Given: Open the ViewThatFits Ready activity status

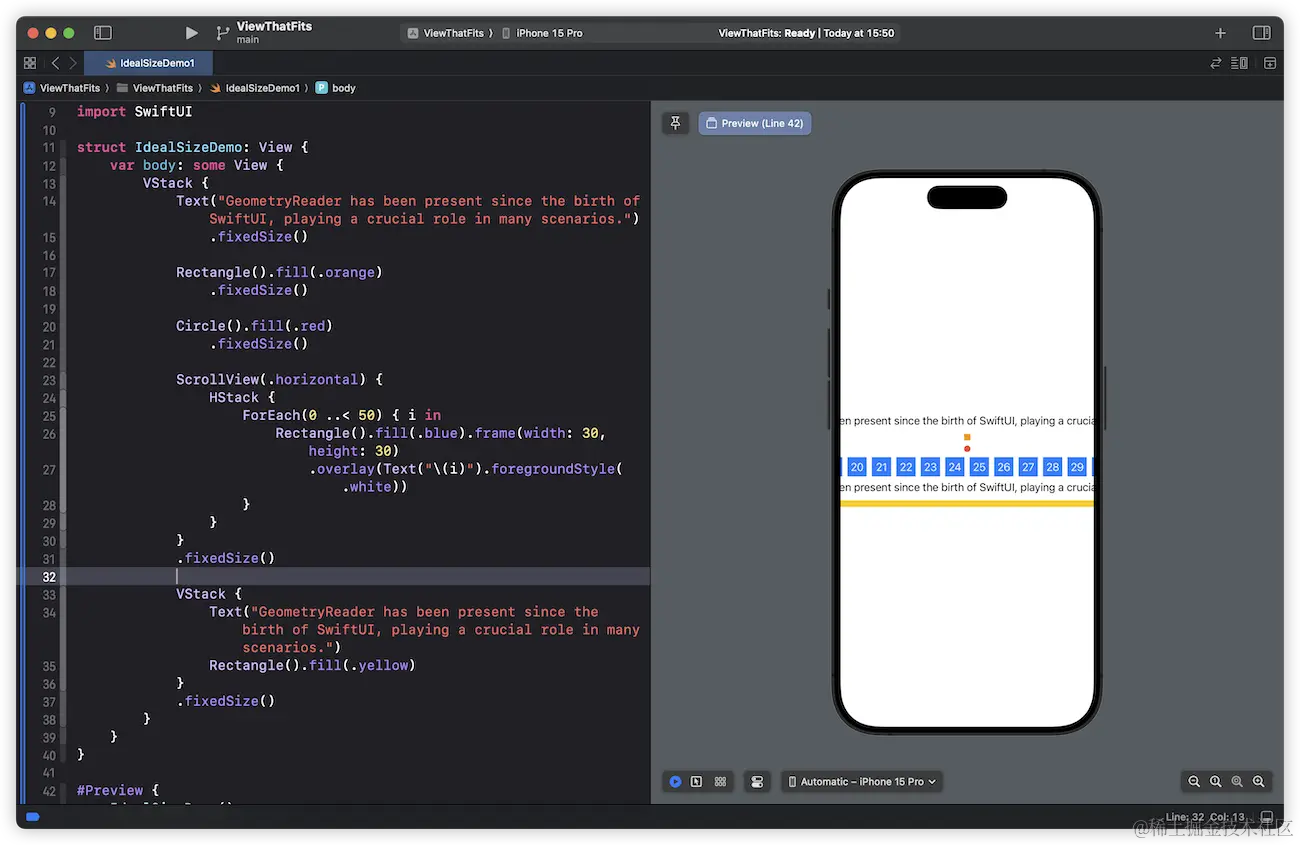Looking at the screenshot, I should pos(806,33).
